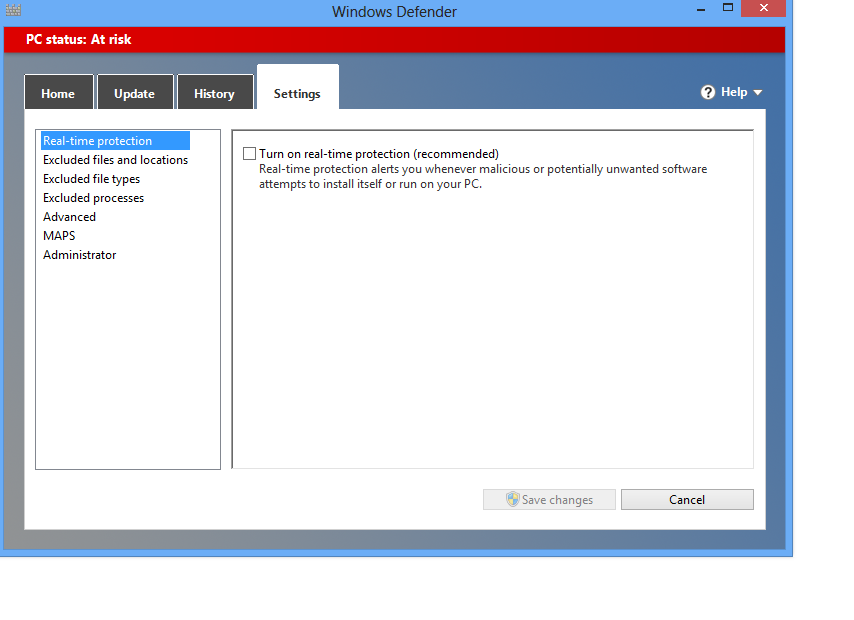Screen dimensions: 854x620
Task: Click the Windows Defender title bar icon
Action: pyautogui.click(x=13, y=10)
